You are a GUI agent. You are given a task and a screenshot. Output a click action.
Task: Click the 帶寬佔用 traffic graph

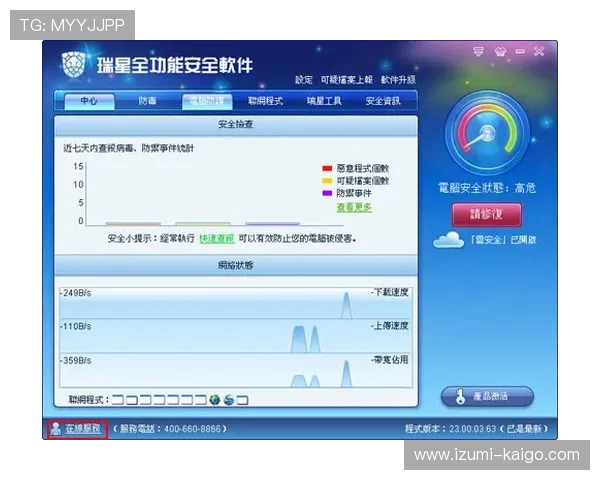click(236, 371)
